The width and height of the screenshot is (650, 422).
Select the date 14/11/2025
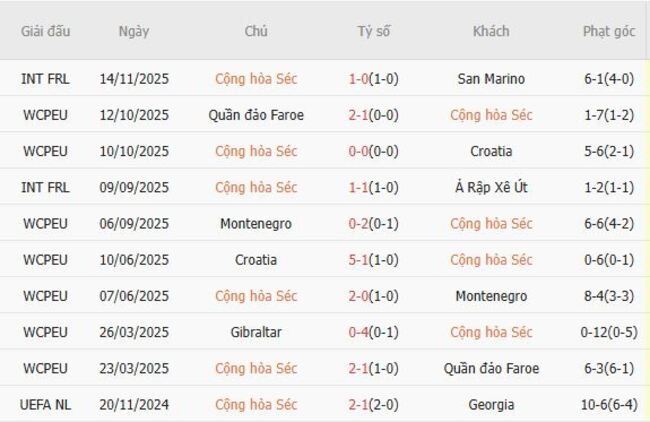pyautogui.click(x=133, y=79)
